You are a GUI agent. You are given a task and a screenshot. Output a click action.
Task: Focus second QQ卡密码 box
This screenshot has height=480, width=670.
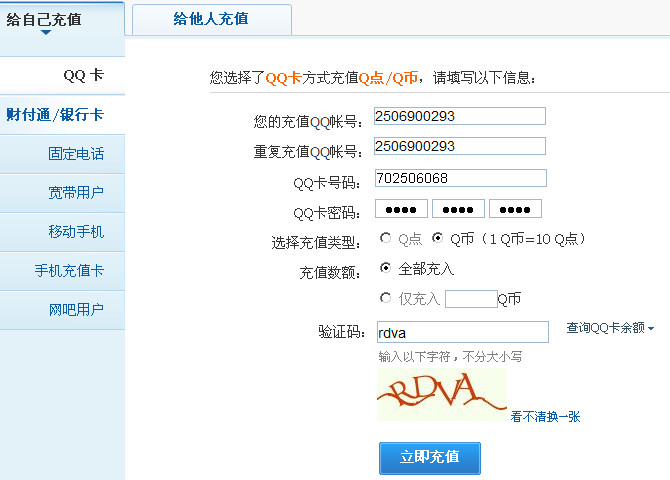click(458, 209)
